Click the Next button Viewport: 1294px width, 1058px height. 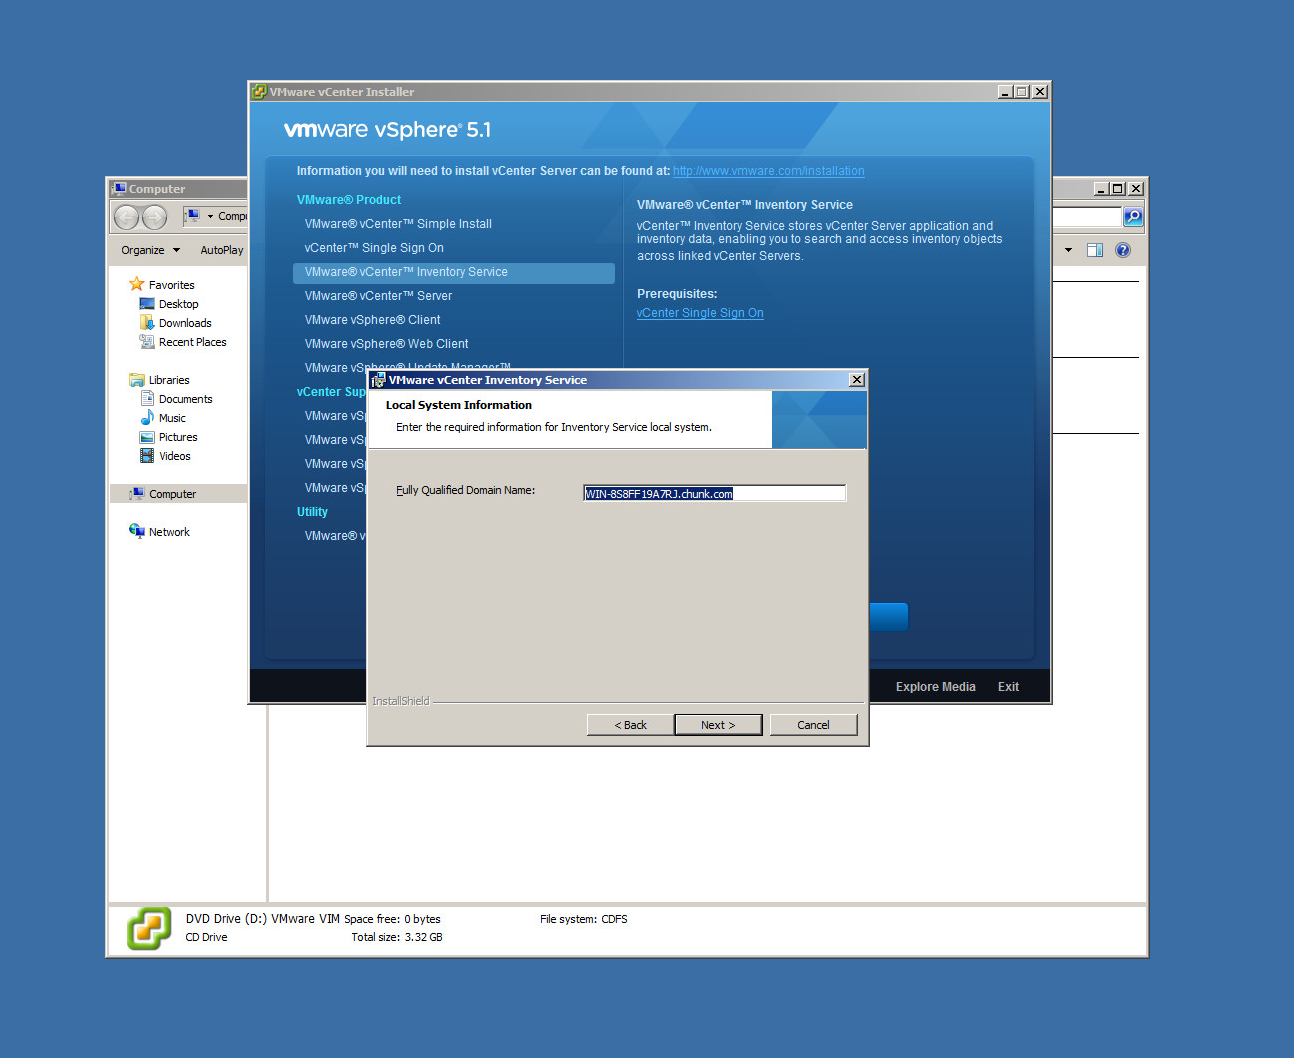717,725
